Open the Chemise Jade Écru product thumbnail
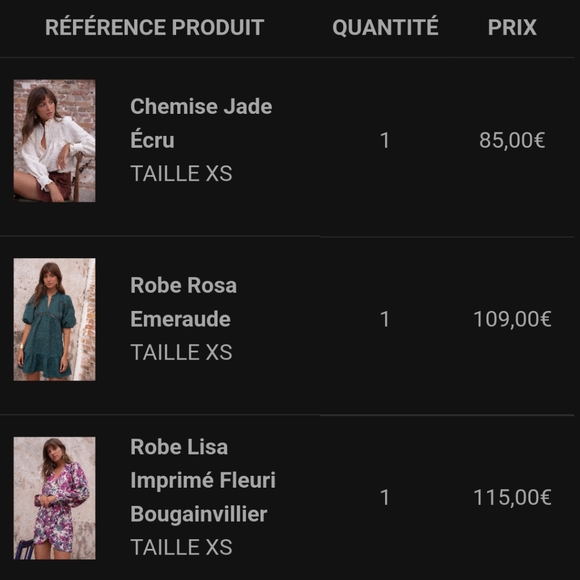580x580 pixels. [x=54, y=141]
